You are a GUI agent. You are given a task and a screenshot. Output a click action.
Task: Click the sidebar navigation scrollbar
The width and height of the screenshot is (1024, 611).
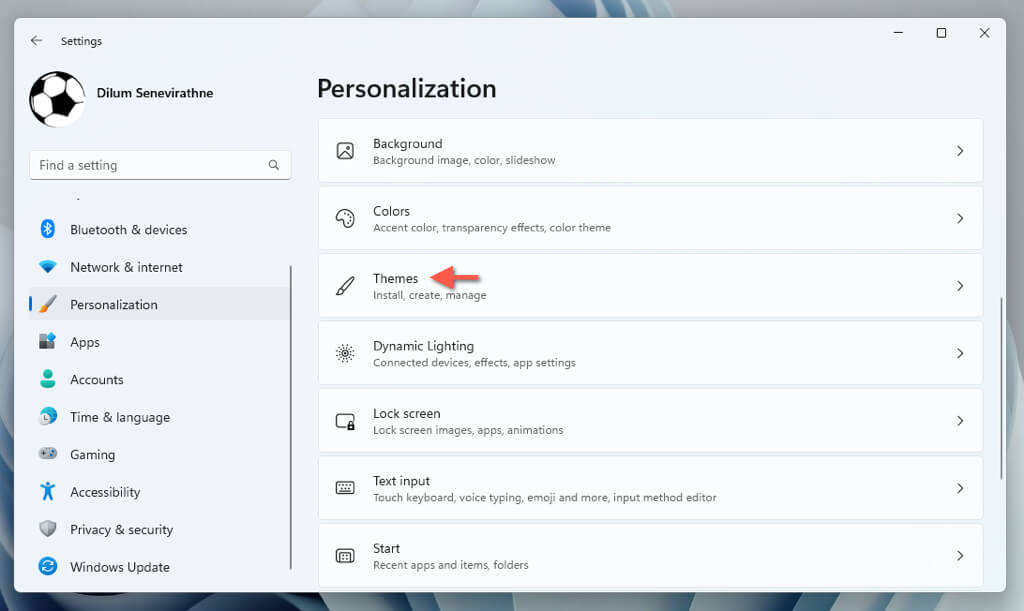click(x=291, y=418)
